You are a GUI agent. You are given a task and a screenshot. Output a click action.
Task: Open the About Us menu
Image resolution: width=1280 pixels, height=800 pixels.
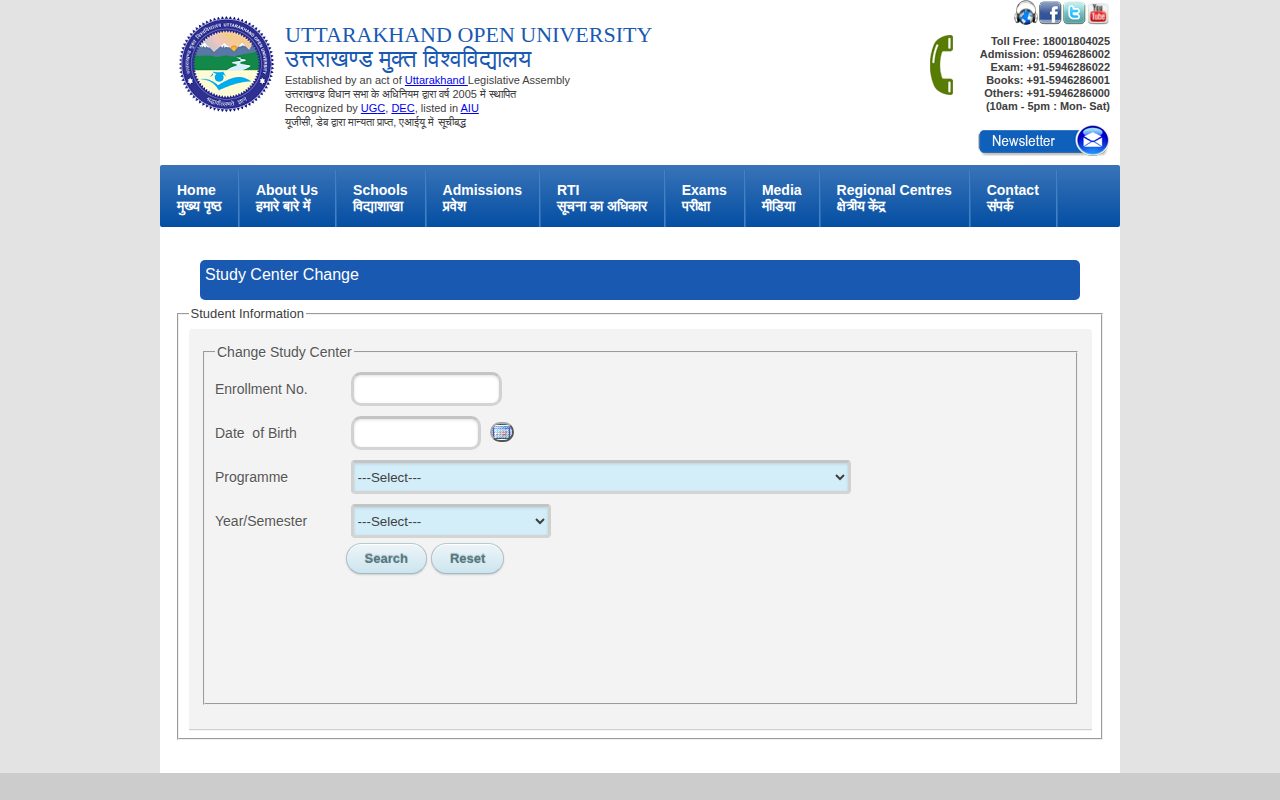[x=287, y=198]
